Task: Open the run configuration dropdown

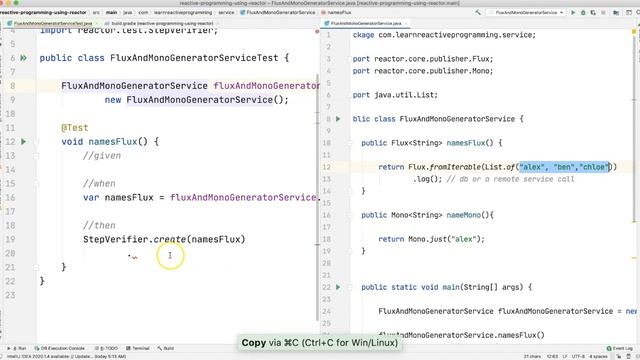Action: tap(527, 13)
